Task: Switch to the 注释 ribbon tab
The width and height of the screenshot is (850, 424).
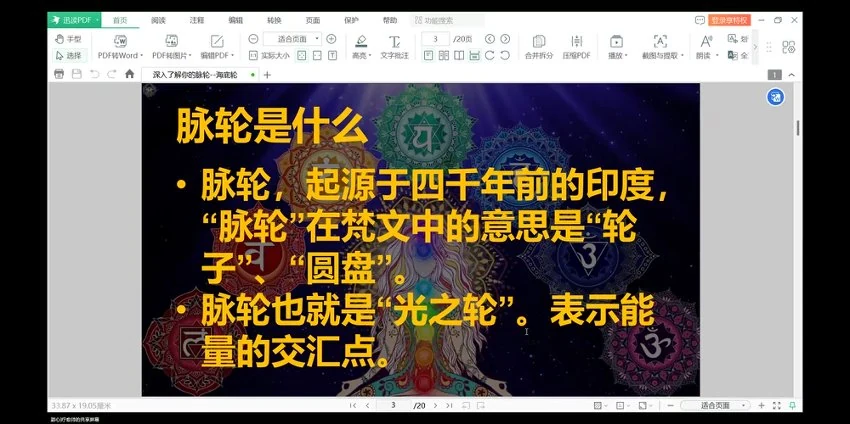Action: (x=197, y=20)
